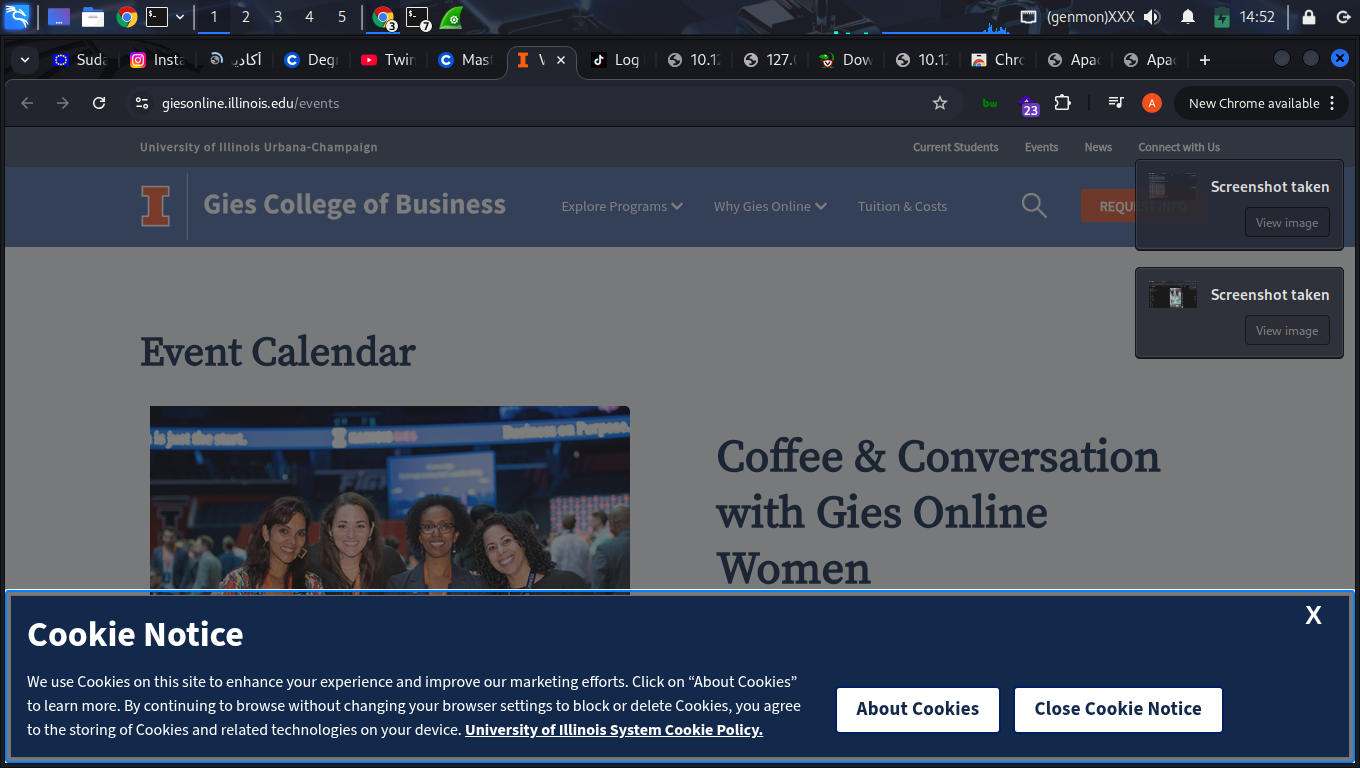View image in first Screenshot taken notification
This screenshot has width=1360, height=768.
pos(1287,223)
